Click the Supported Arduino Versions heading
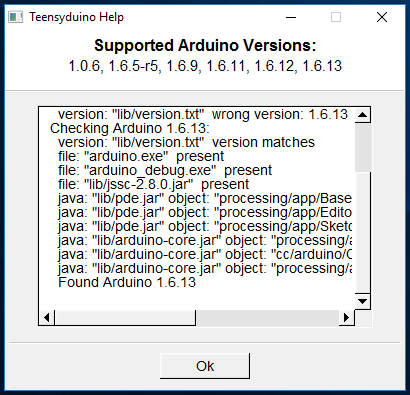Screen dimensions: 410x395 [x=205, y=45]
